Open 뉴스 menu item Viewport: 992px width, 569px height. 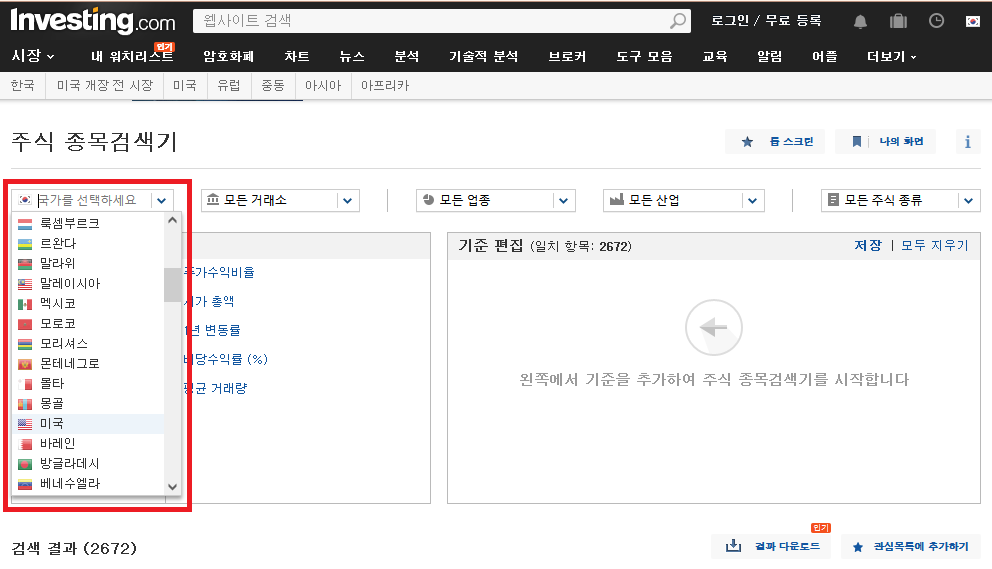click(352, 56)
